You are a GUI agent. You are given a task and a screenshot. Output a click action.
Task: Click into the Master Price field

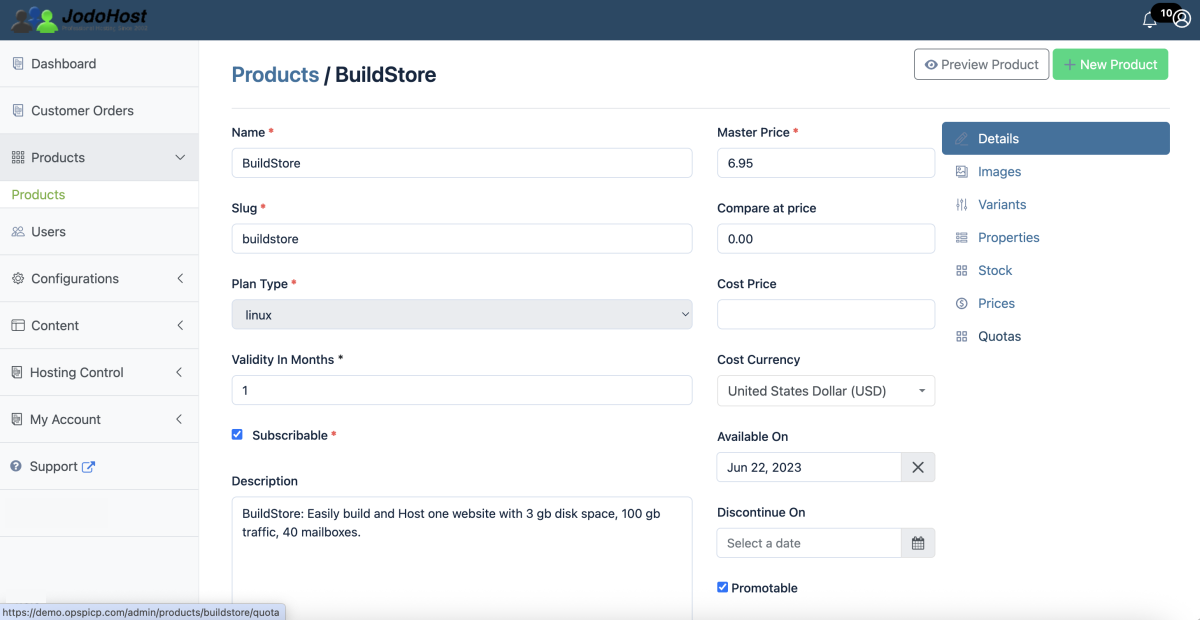tap(826, 163)
